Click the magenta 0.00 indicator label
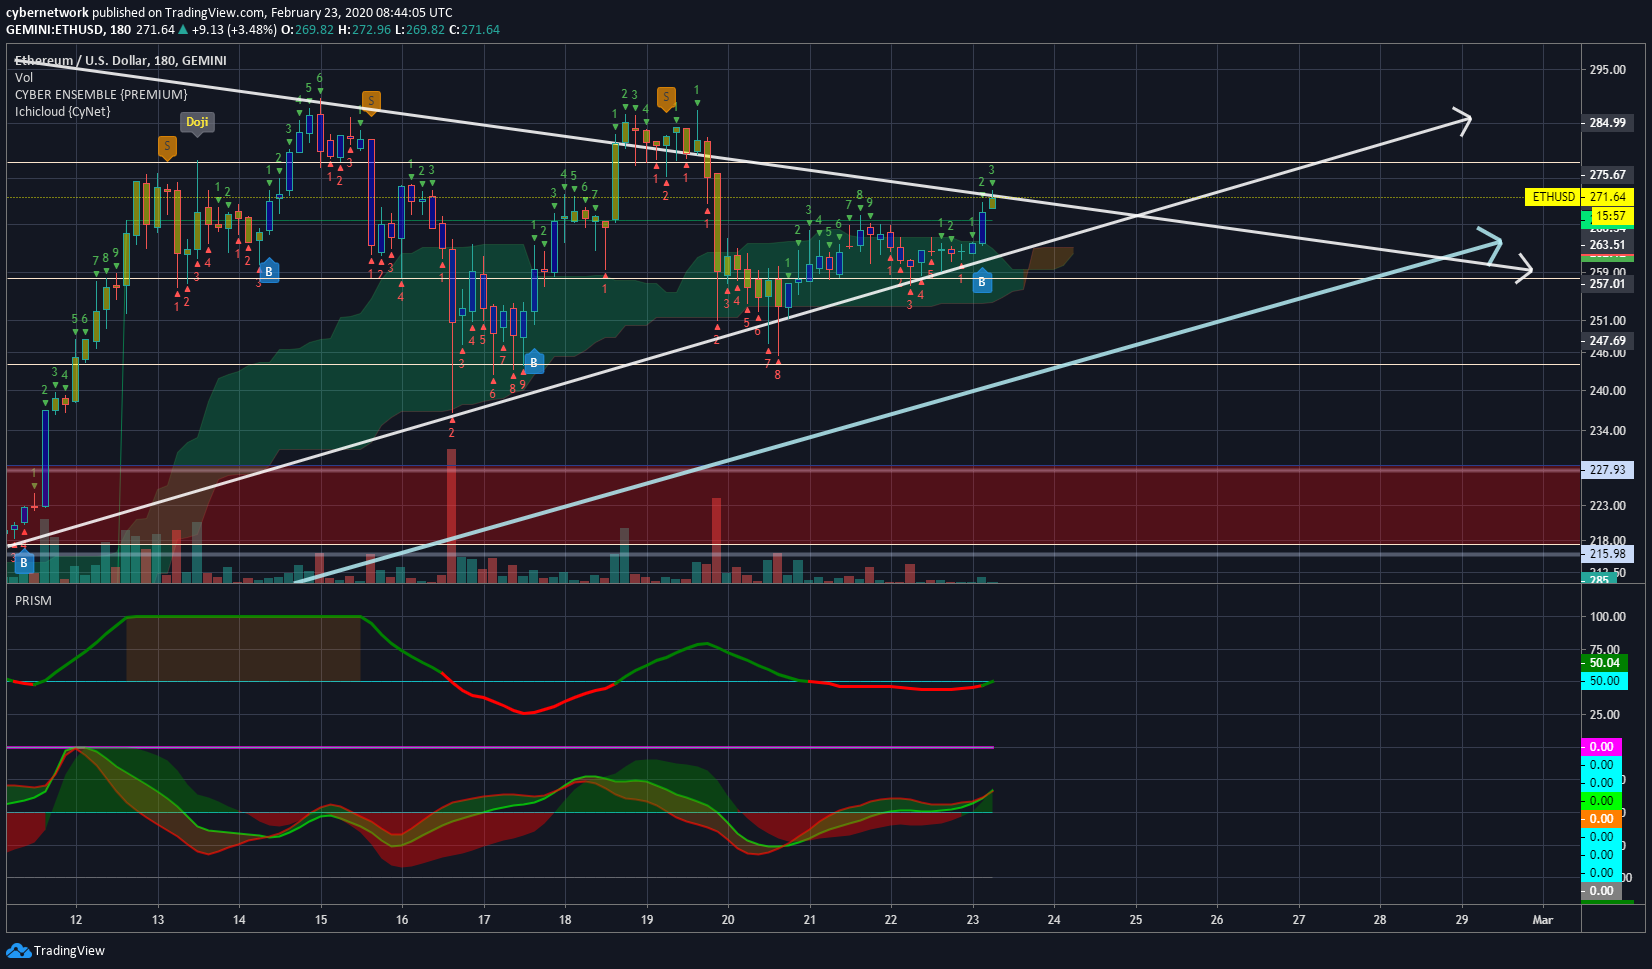This screenshot has height=969, width=1652. point(1602,747)
